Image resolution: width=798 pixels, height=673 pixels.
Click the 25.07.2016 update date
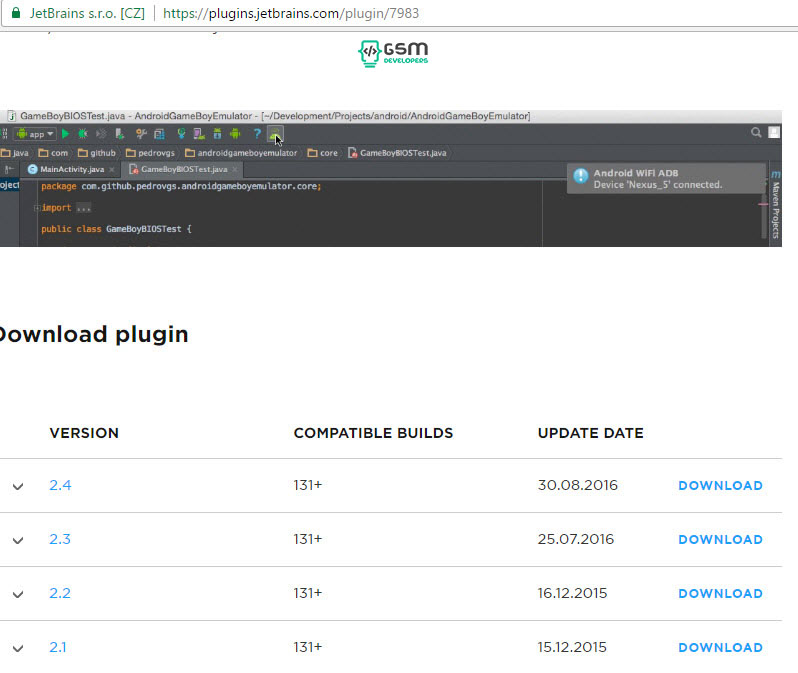pyautogui.click(x=576, y=539)
